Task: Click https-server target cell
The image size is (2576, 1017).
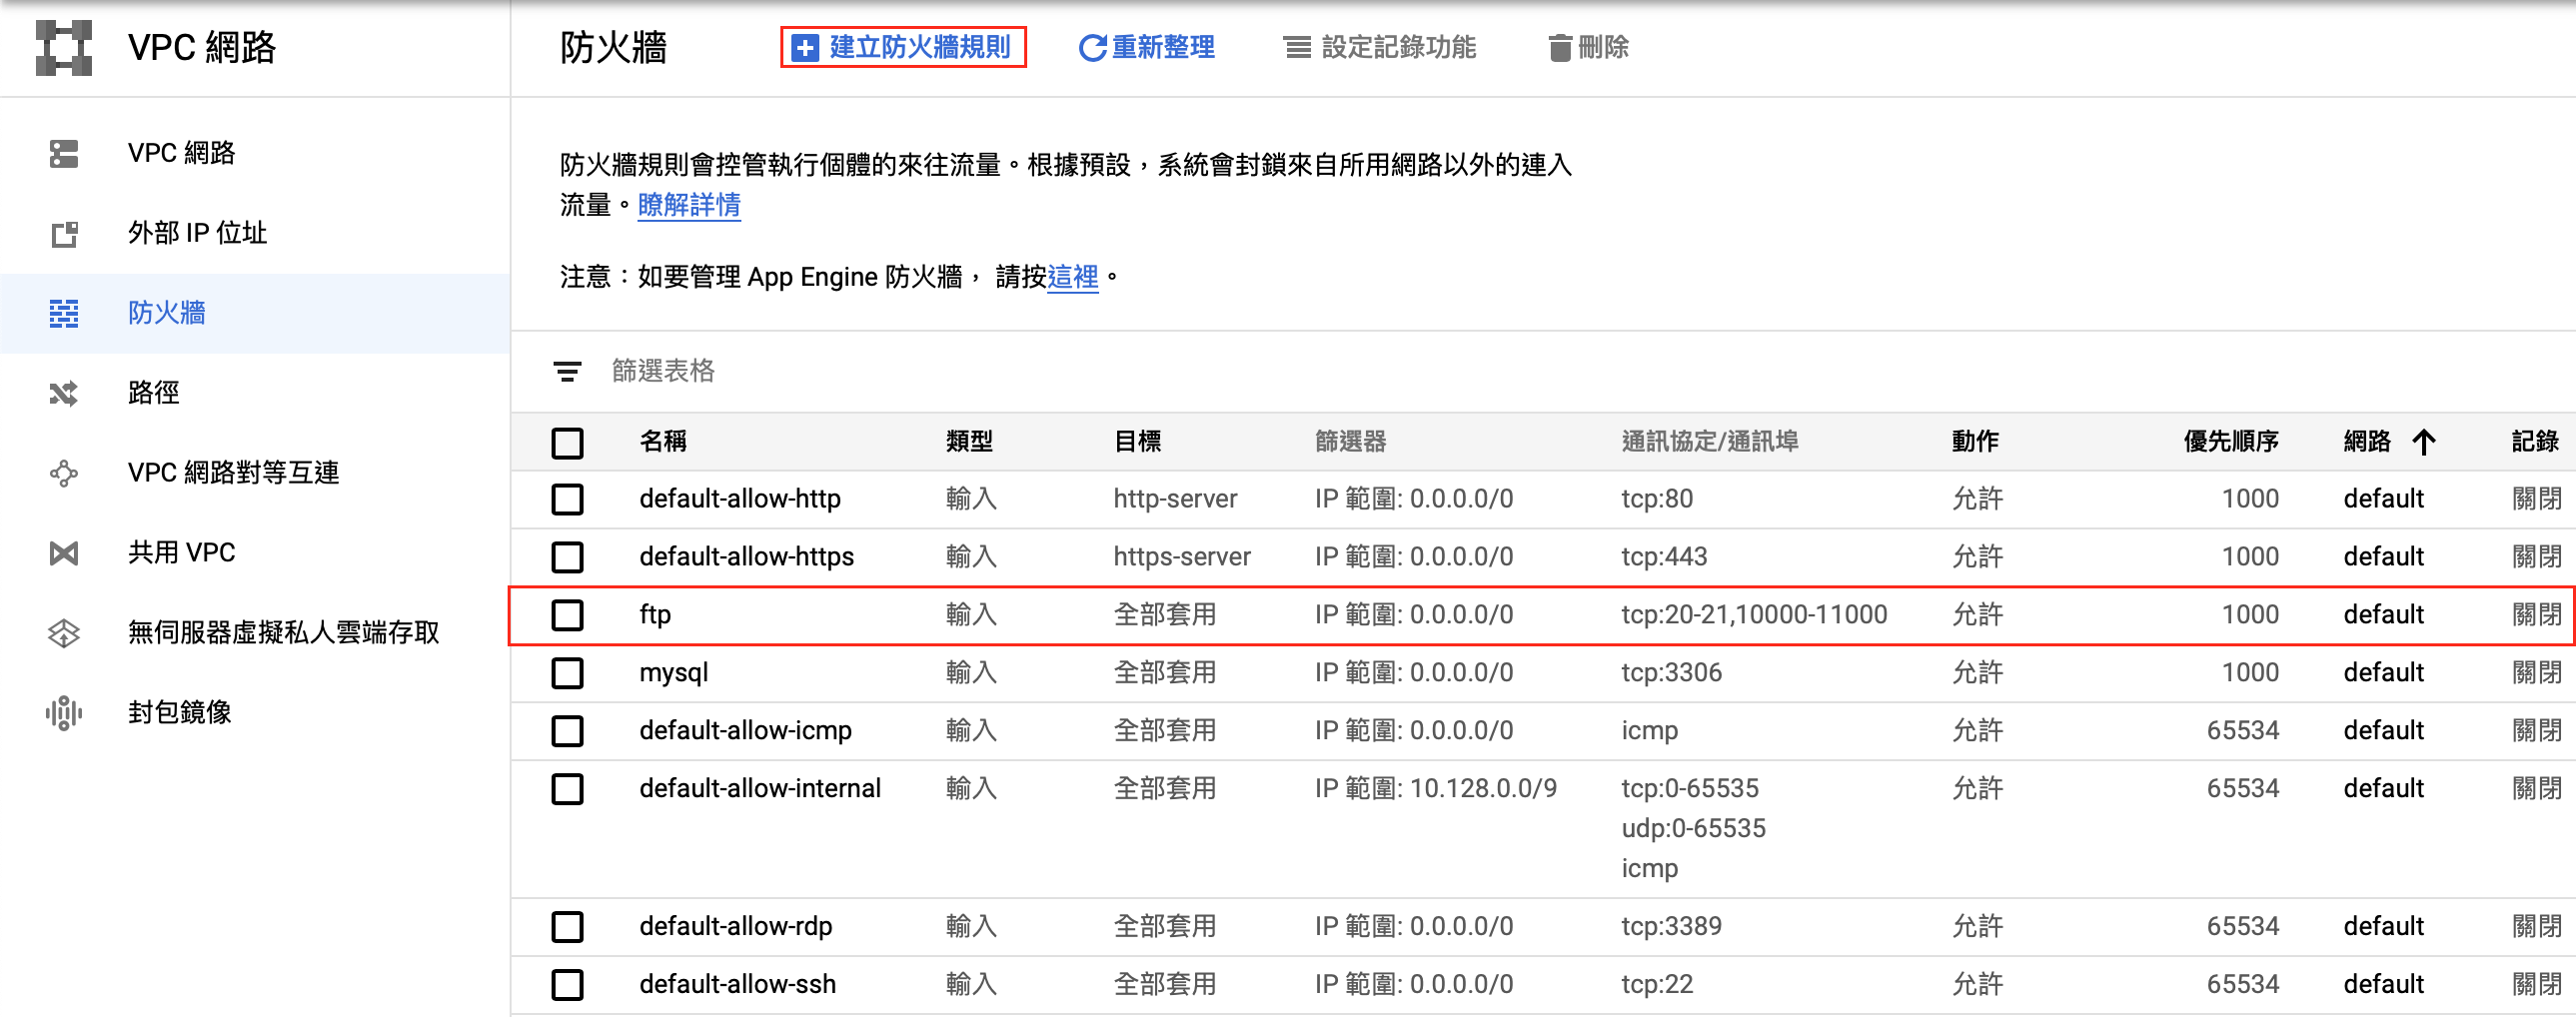Action: (x=1182, y=557)
